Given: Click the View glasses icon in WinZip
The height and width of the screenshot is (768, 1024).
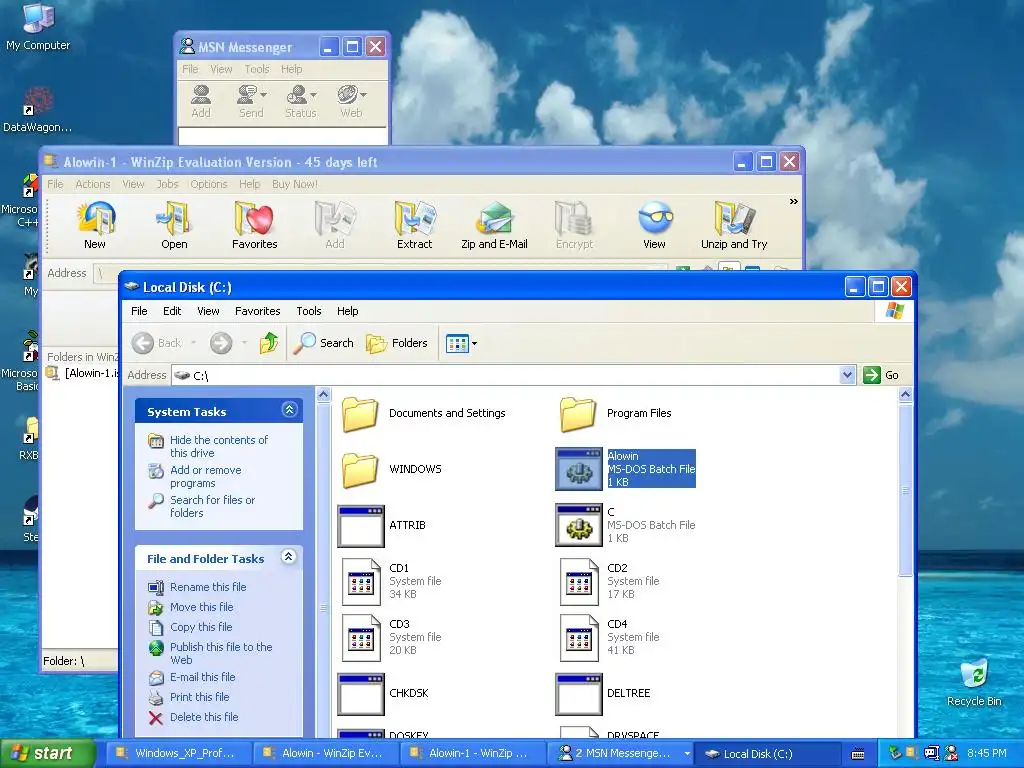Looking at the screenshot, I should pos(654,225).
